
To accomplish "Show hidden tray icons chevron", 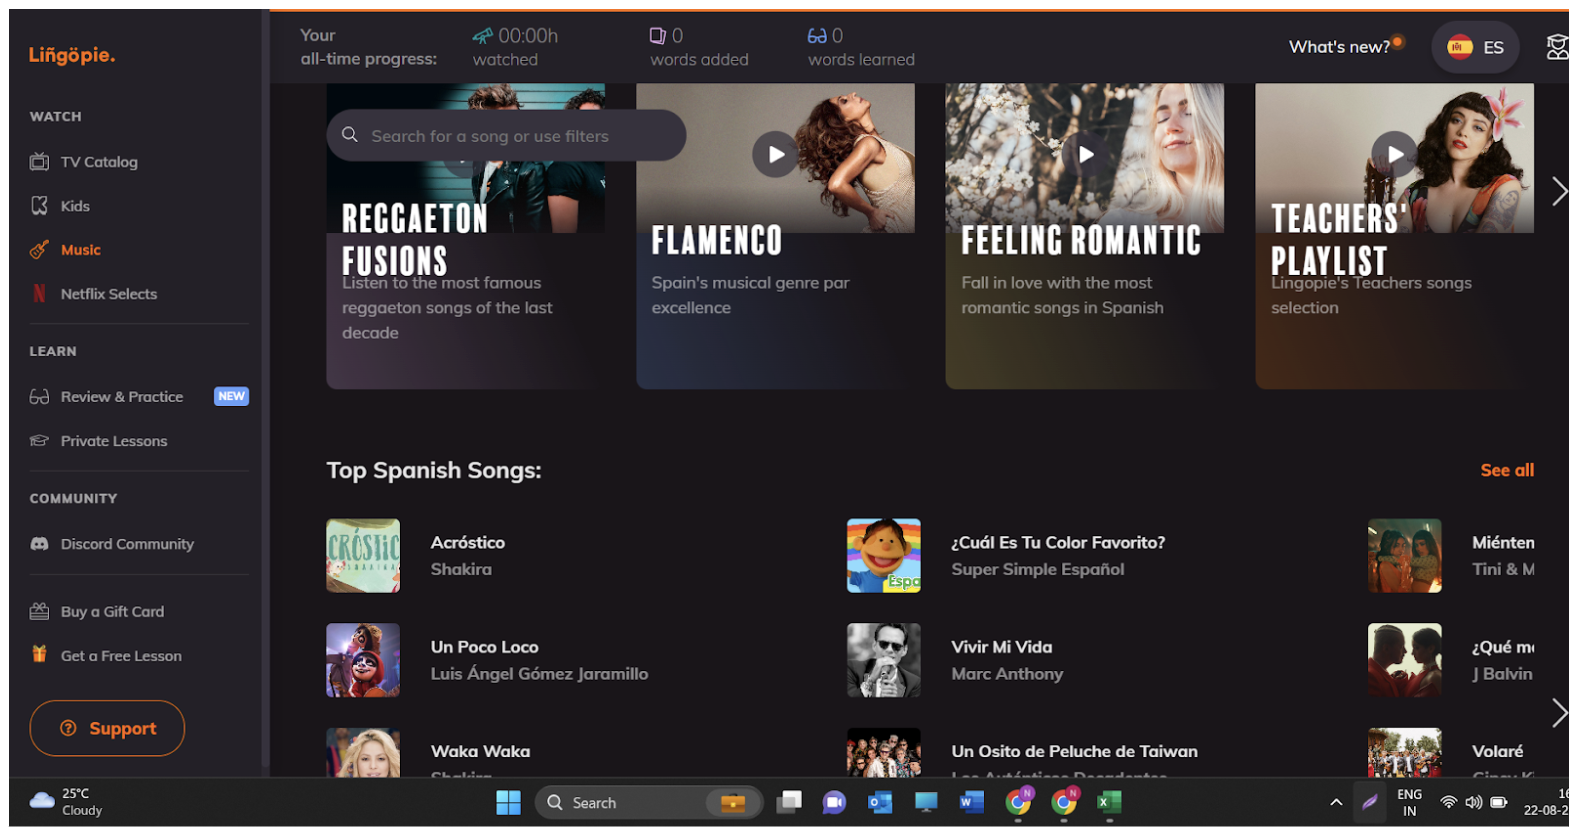I will click(x=1336, y=802).
